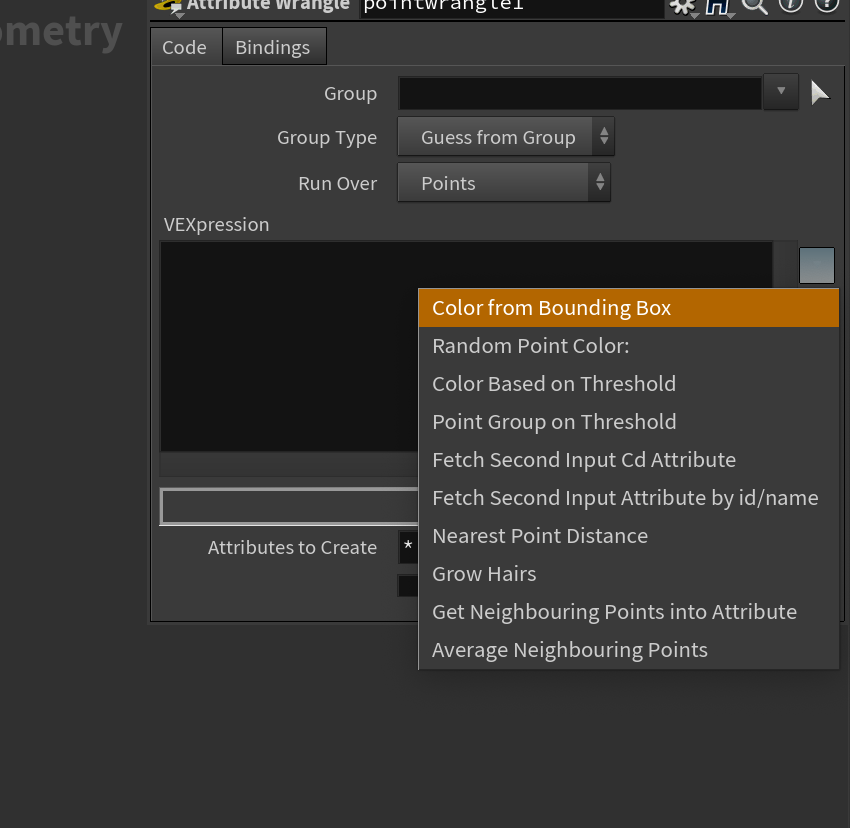Image resolution: width=850 pixels, height=828 pixels.
Task: Click the VEXpression presets dropdown button
Action: pos(816,265)
